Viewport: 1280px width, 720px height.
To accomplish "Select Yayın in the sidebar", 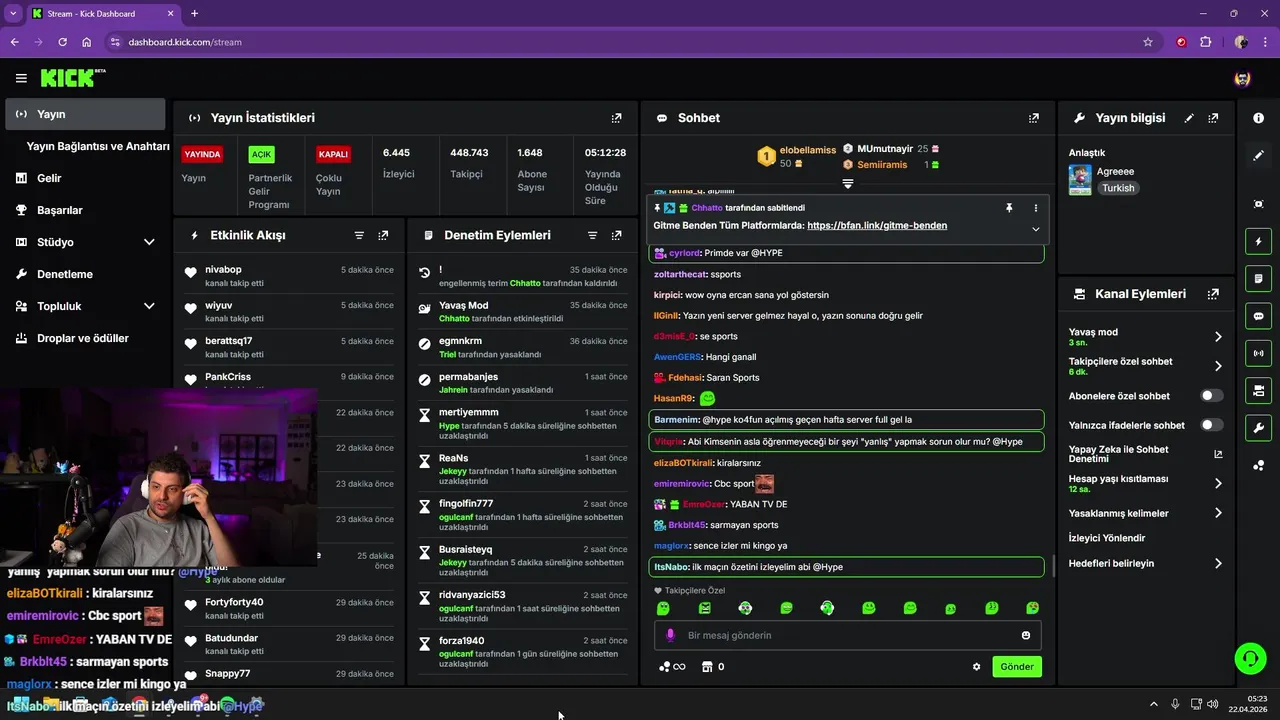I will point(85,114).
